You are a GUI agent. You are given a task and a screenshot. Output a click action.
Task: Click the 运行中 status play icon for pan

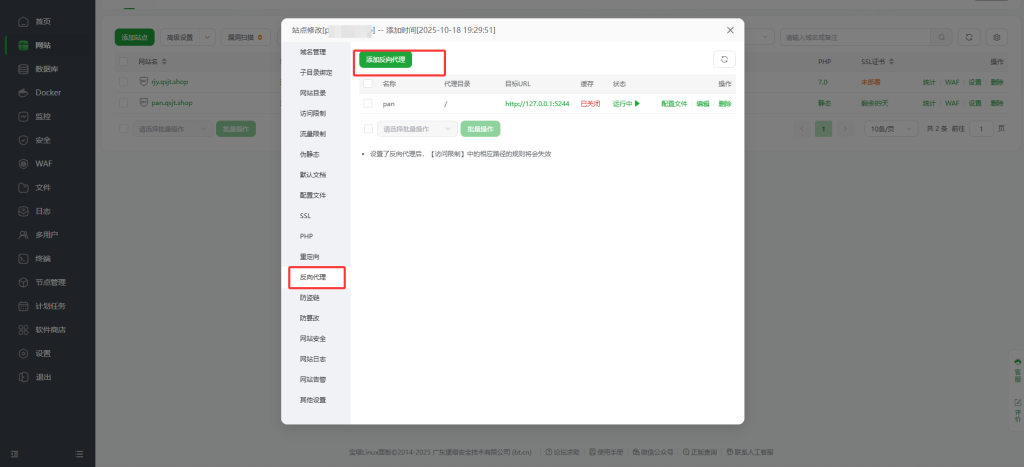[x=636, y=103]
